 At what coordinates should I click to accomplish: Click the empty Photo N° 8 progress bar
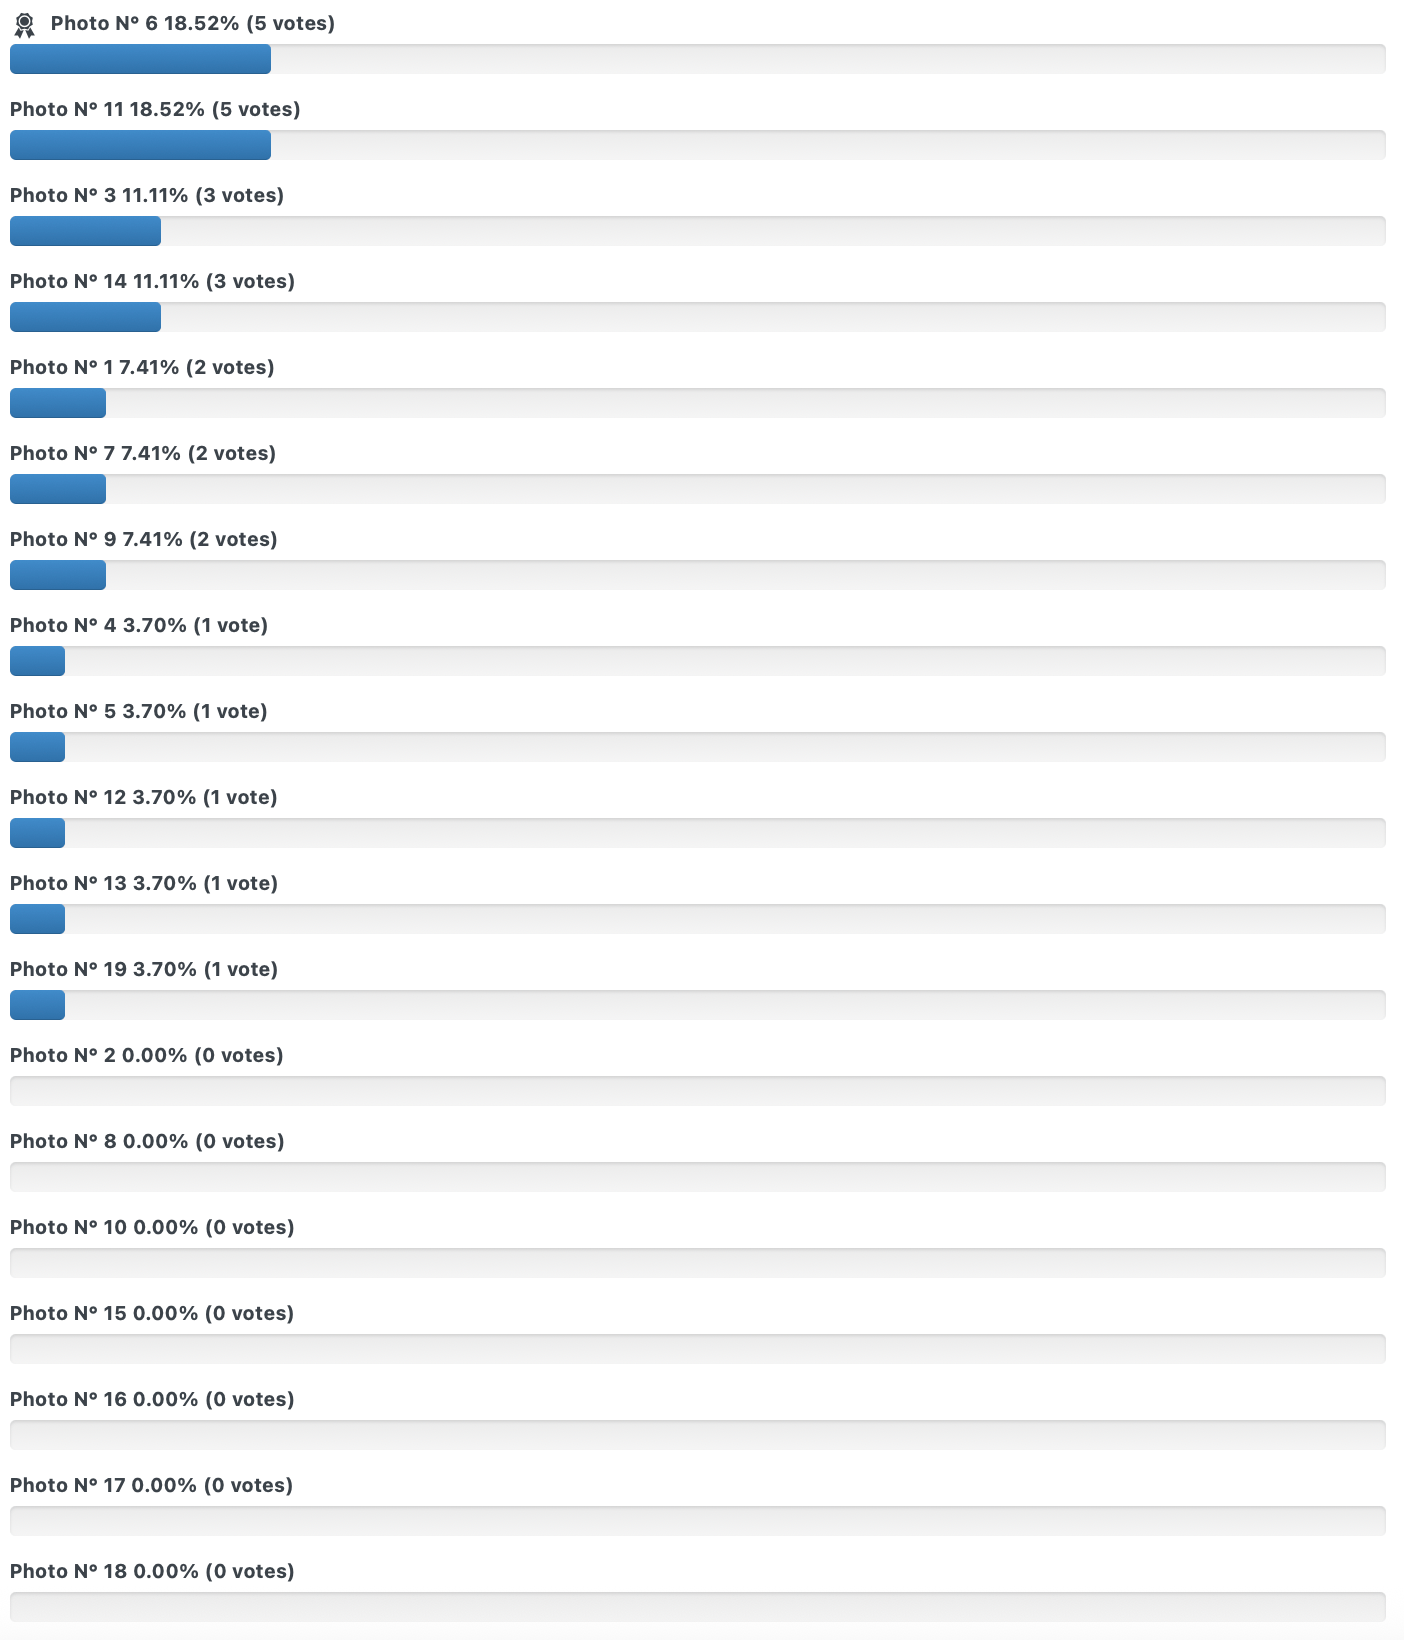(x=697, y=1177)
